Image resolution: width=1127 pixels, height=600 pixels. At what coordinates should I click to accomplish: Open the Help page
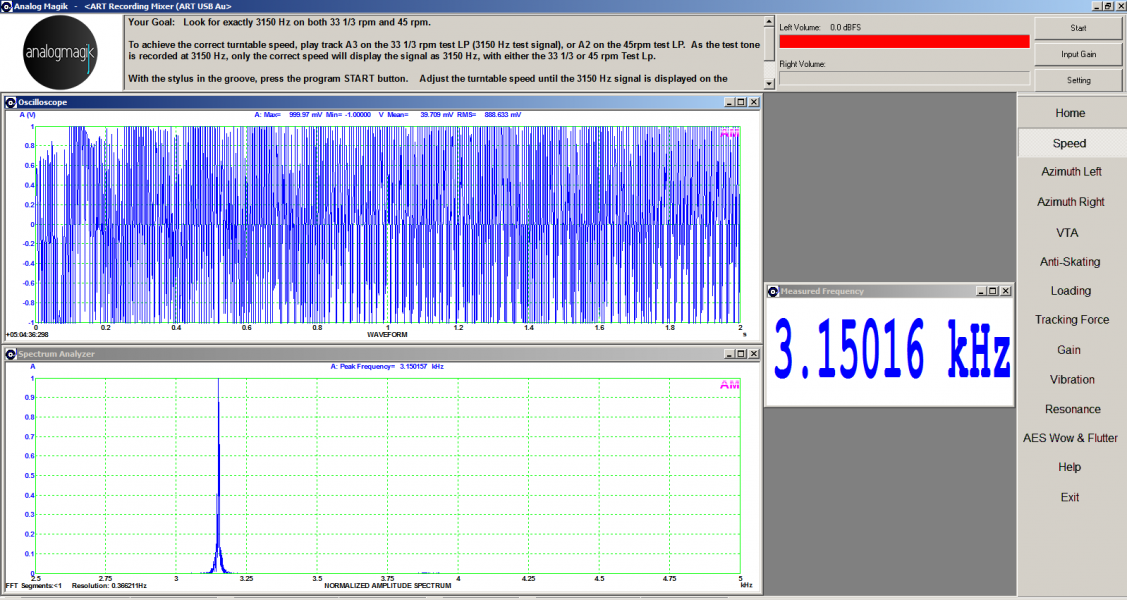pos(1070,466)
